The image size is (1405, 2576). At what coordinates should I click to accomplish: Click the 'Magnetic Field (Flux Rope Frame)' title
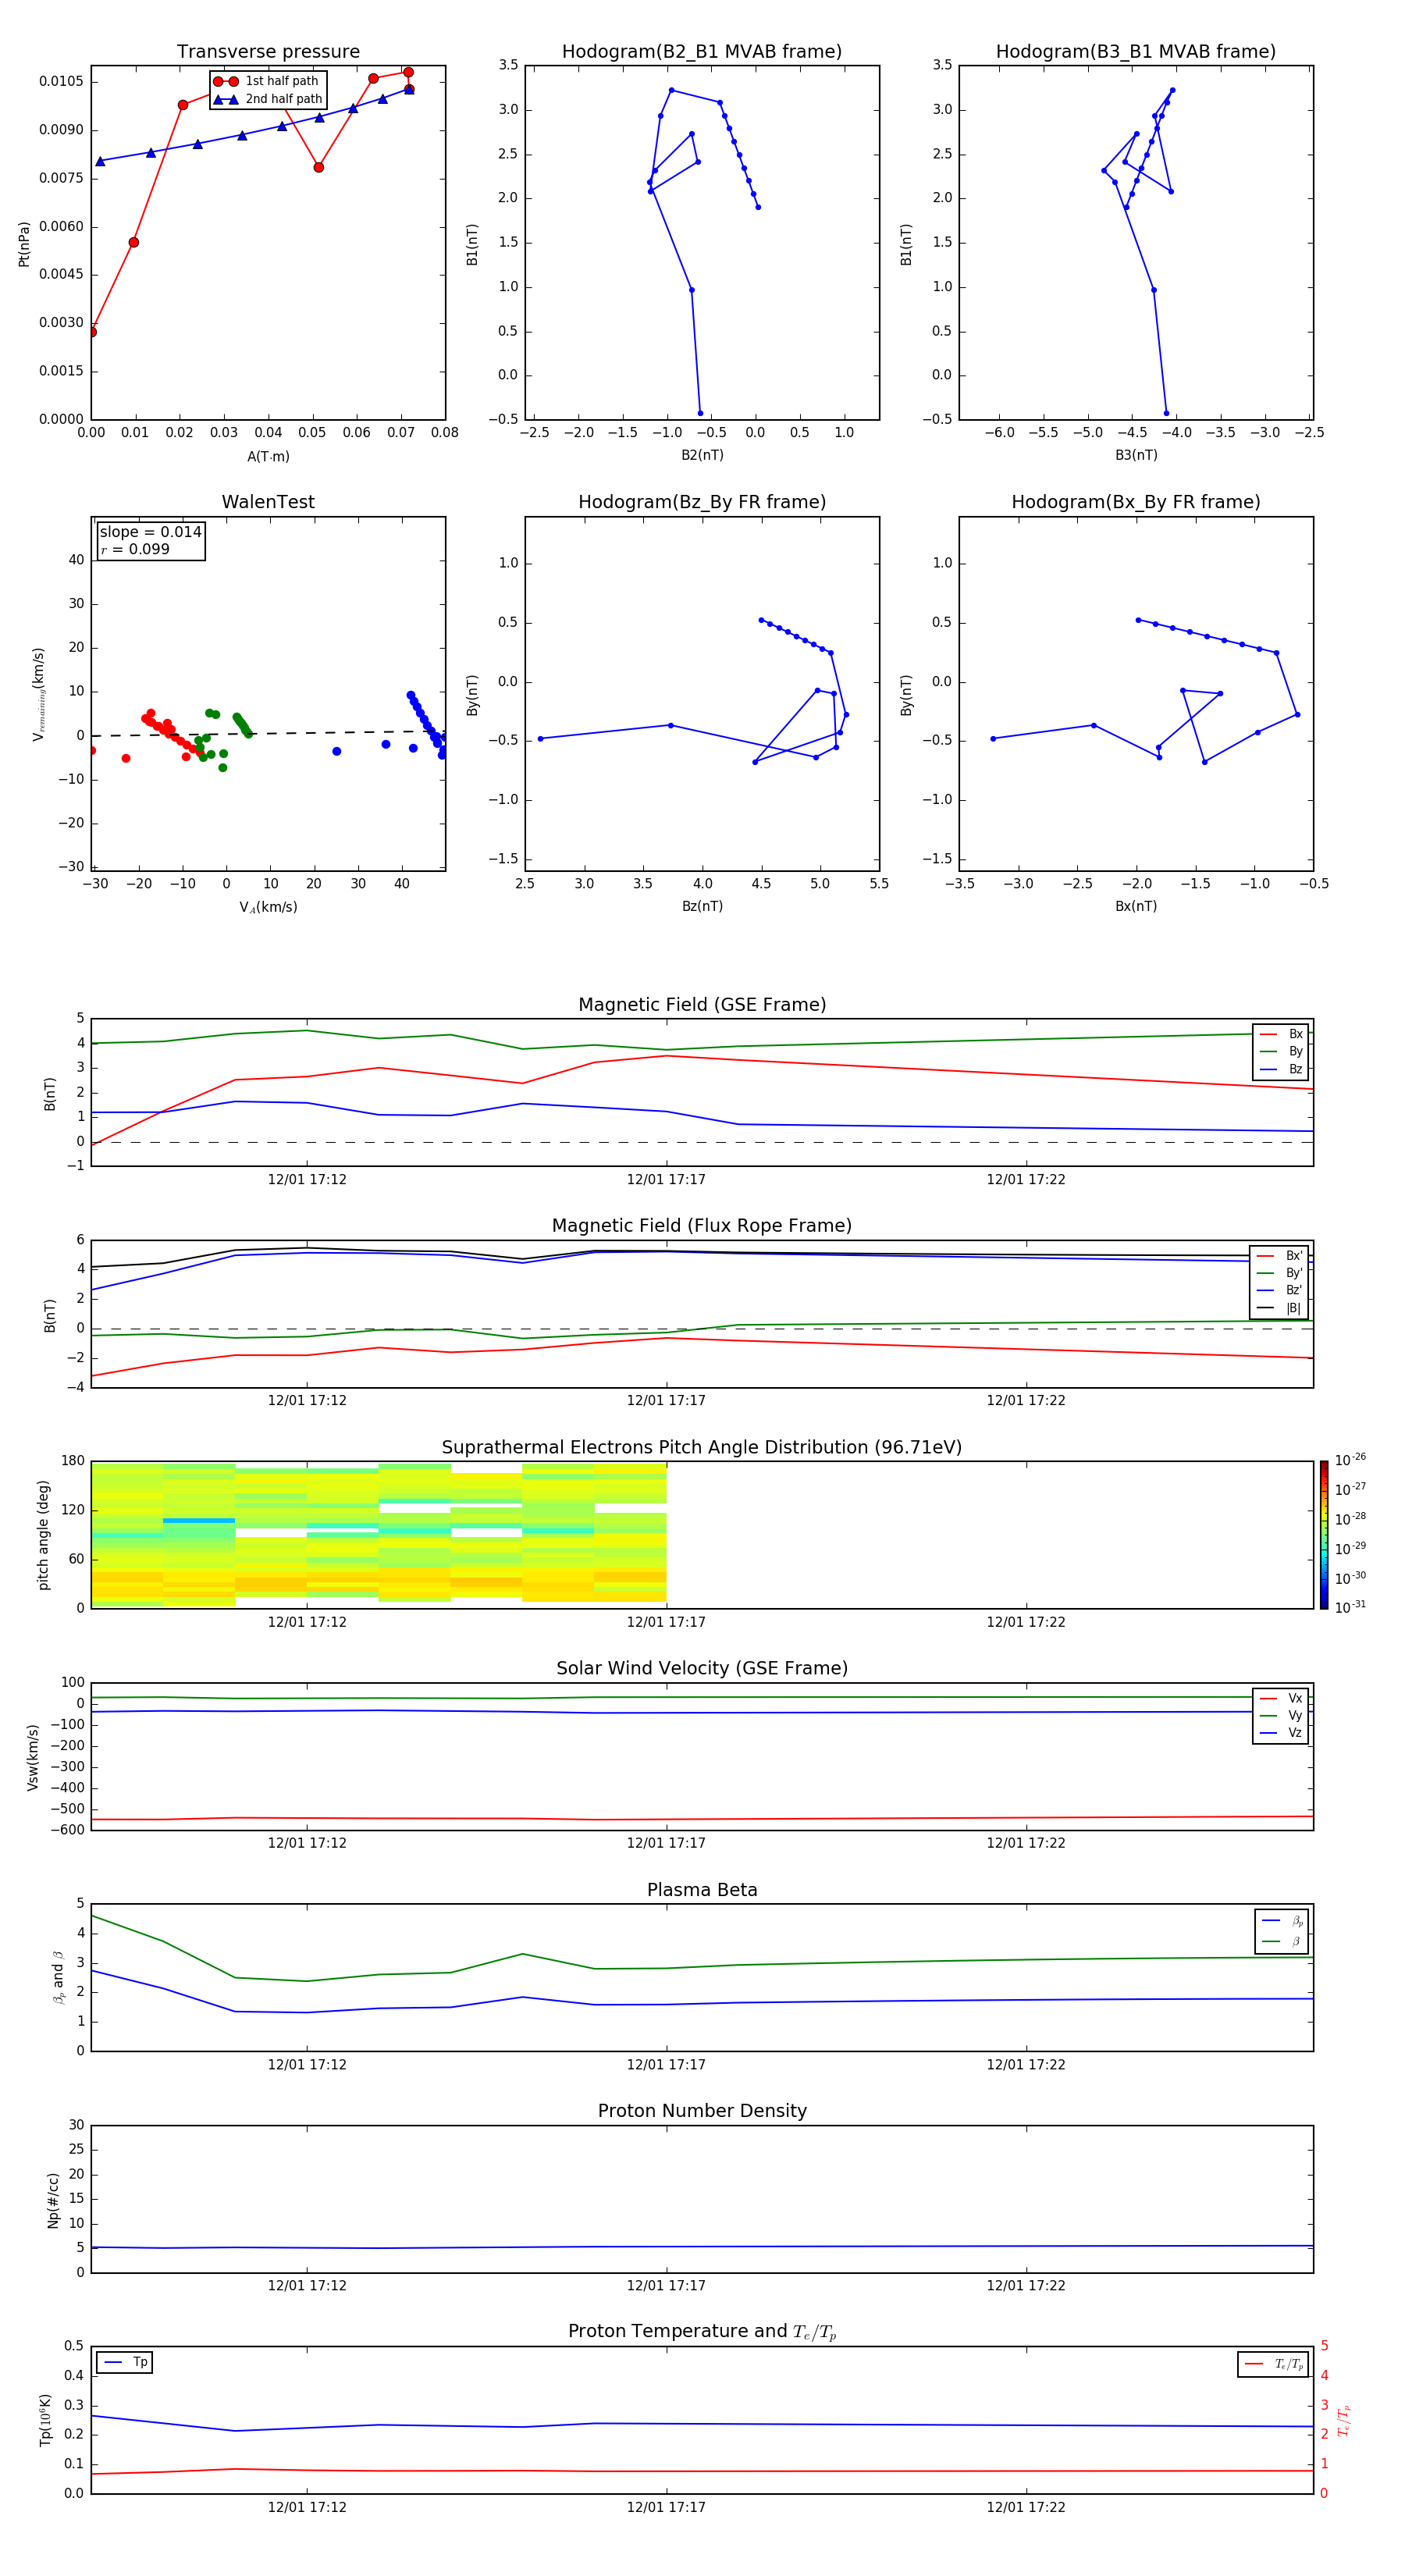click(702, 1226)
